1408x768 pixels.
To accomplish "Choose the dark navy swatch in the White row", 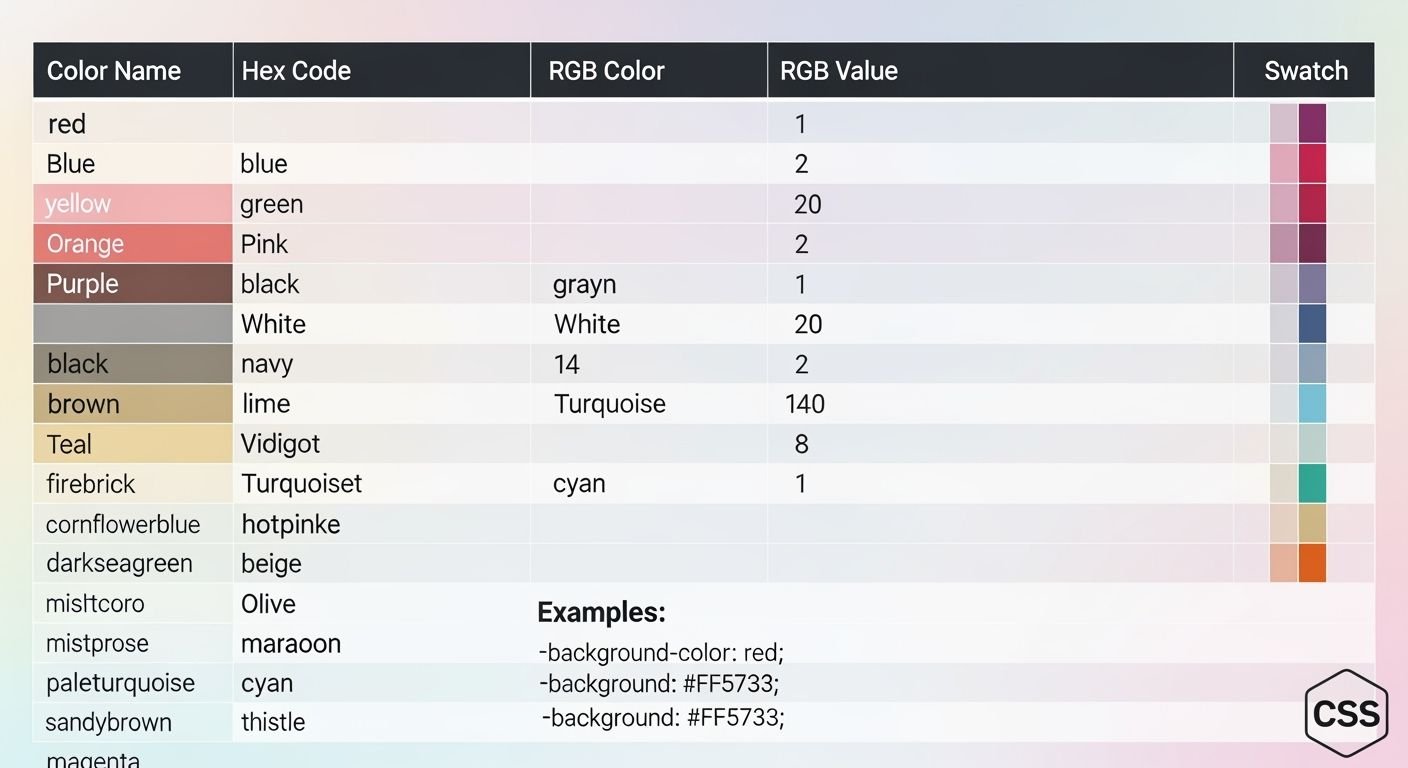I will (1312, 323).
